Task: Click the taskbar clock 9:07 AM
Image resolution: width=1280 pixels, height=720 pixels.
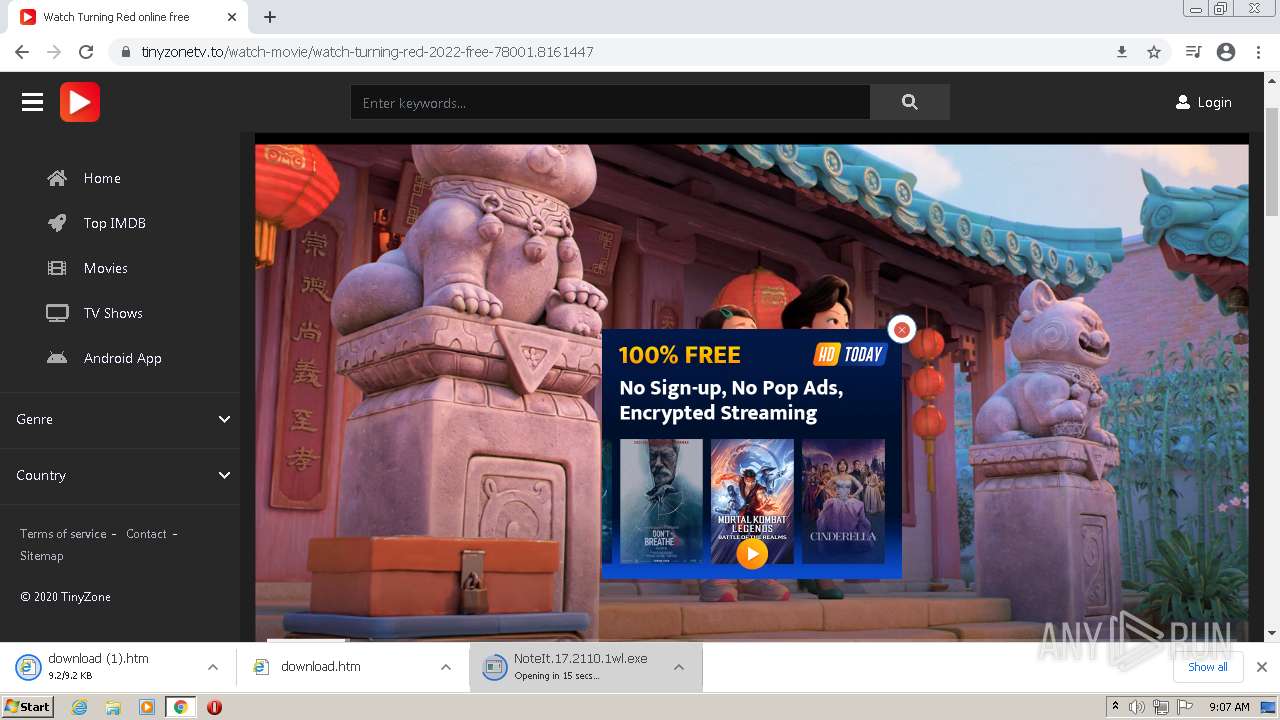Action: [x=1229, y=707]
